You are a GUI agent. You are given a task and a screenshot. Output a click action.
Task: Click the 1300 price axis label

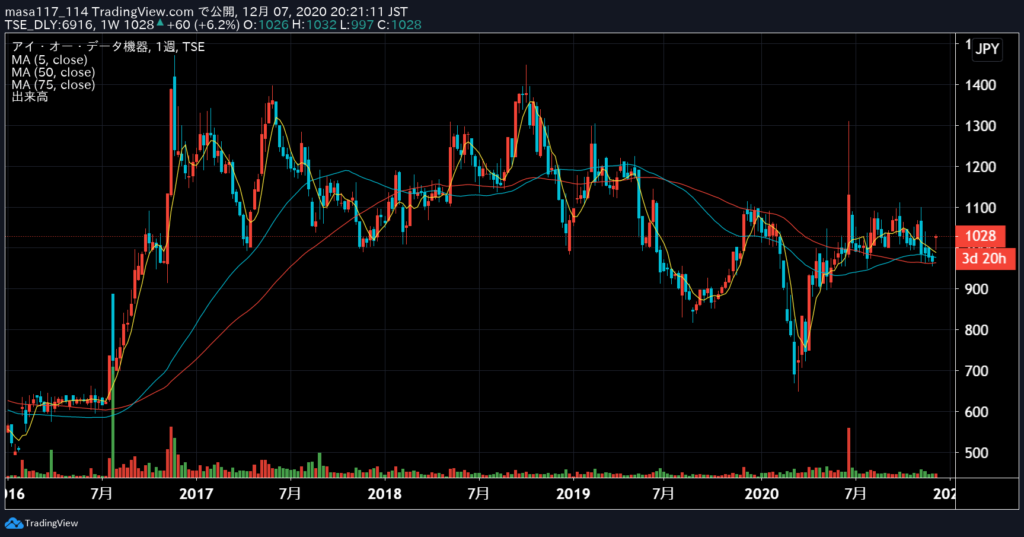(x=980, y=126)
